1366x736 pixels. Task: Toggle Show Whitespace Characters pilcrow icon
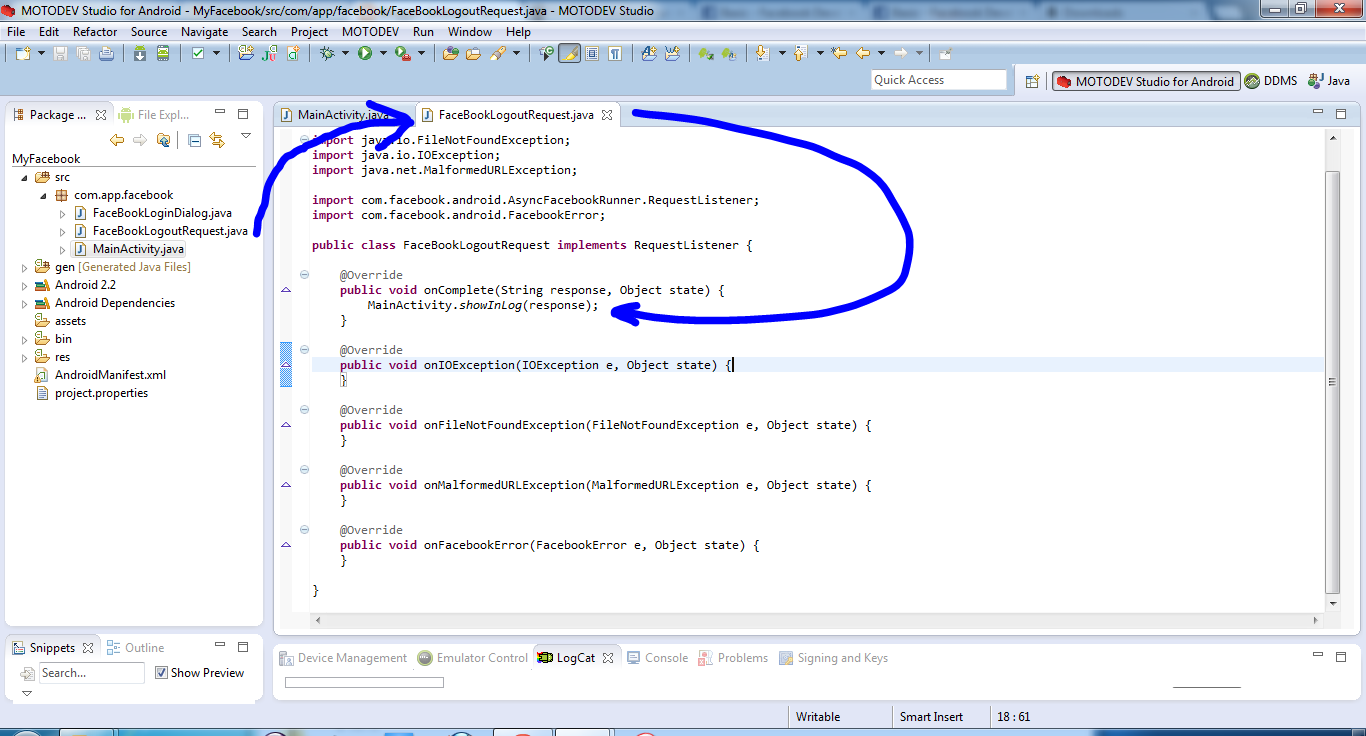point(615,53)
